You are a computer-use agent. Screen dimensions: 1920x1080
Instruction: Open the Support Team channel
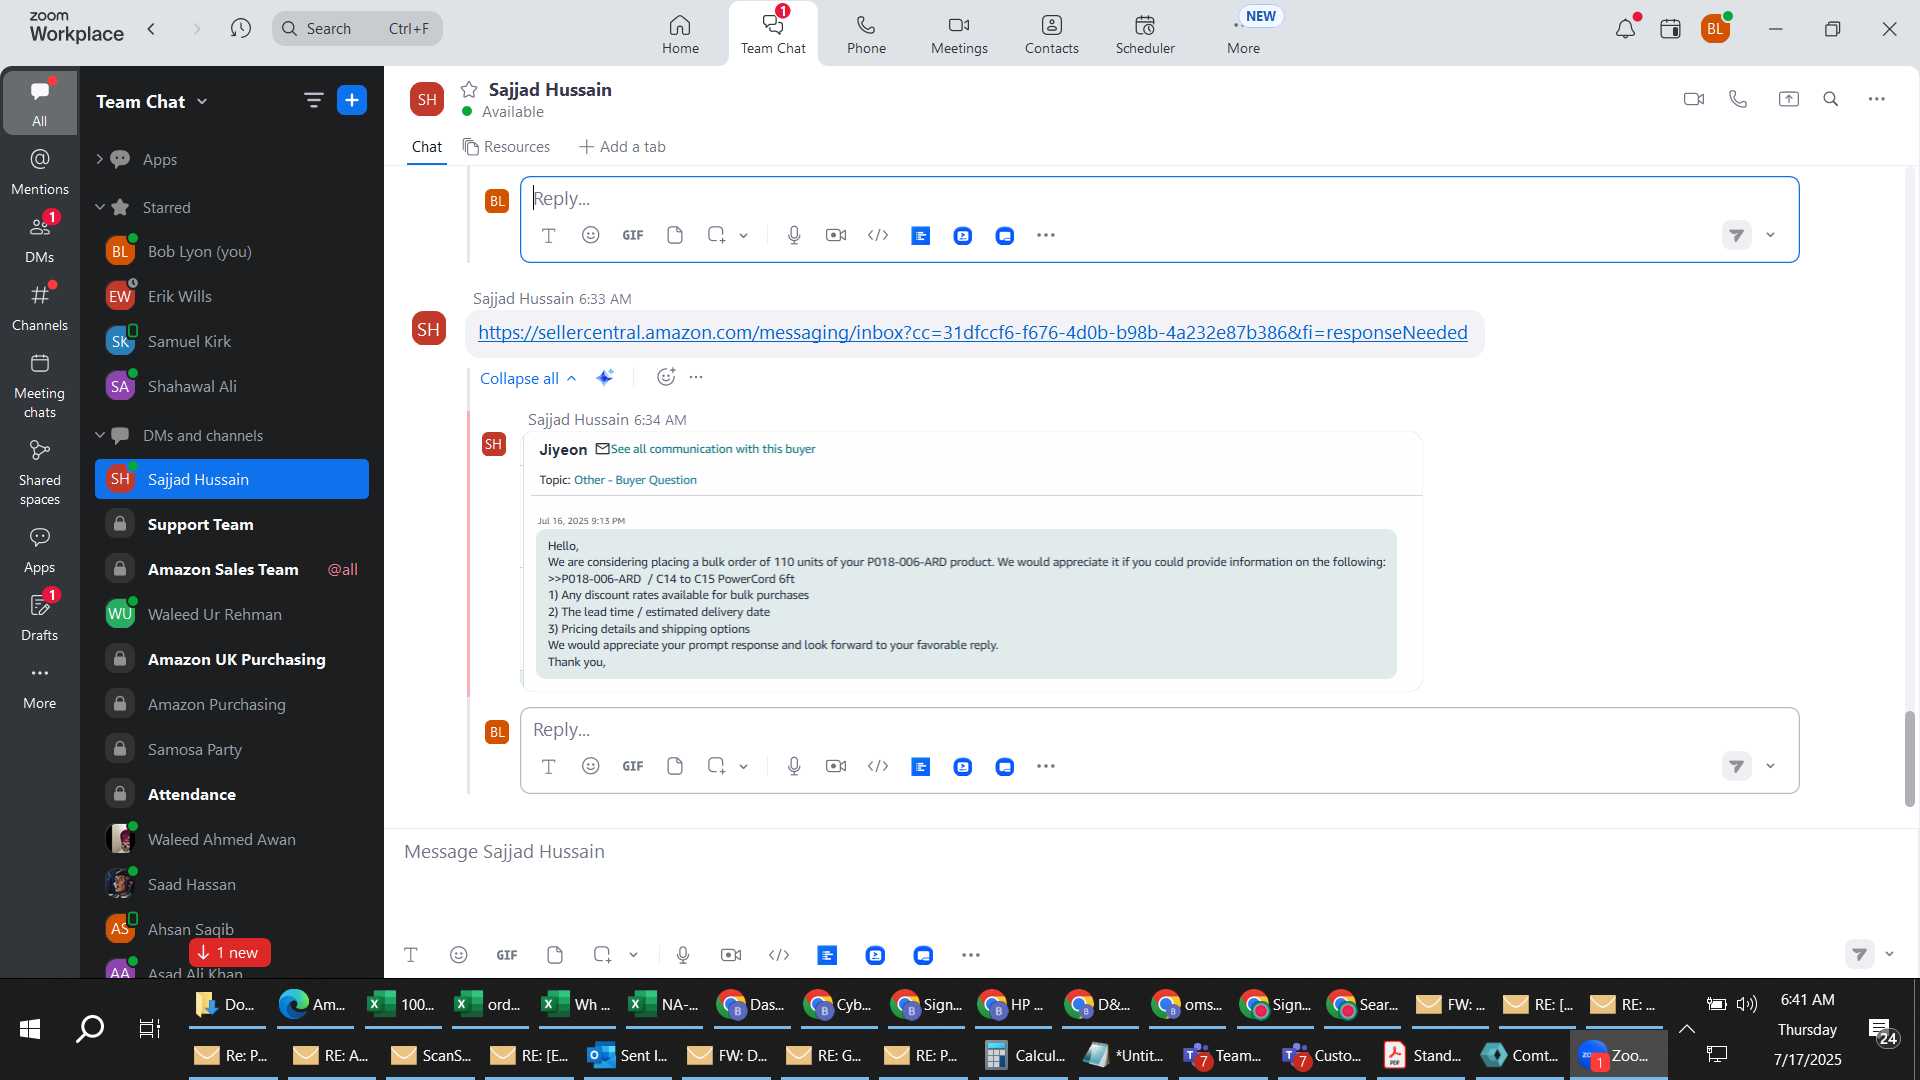pos(232,524)
